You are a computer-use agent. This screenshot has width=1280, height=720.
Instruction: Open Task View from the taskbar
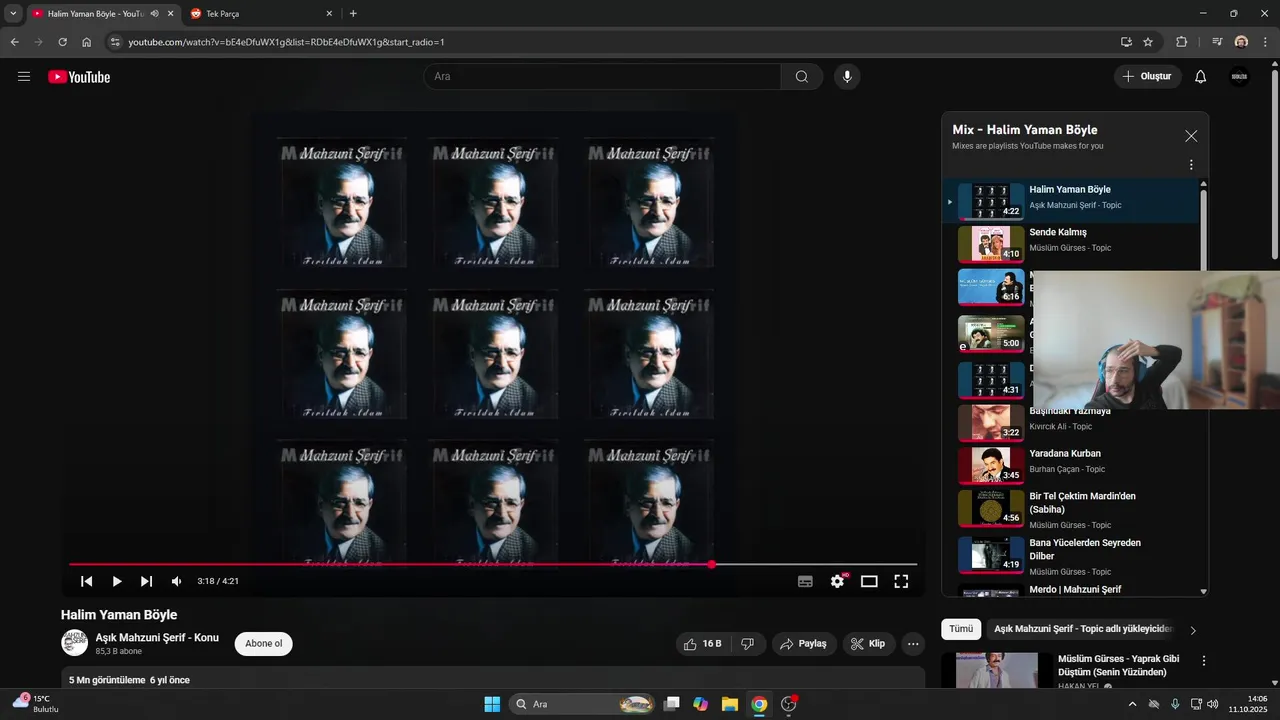click(672, 704)
